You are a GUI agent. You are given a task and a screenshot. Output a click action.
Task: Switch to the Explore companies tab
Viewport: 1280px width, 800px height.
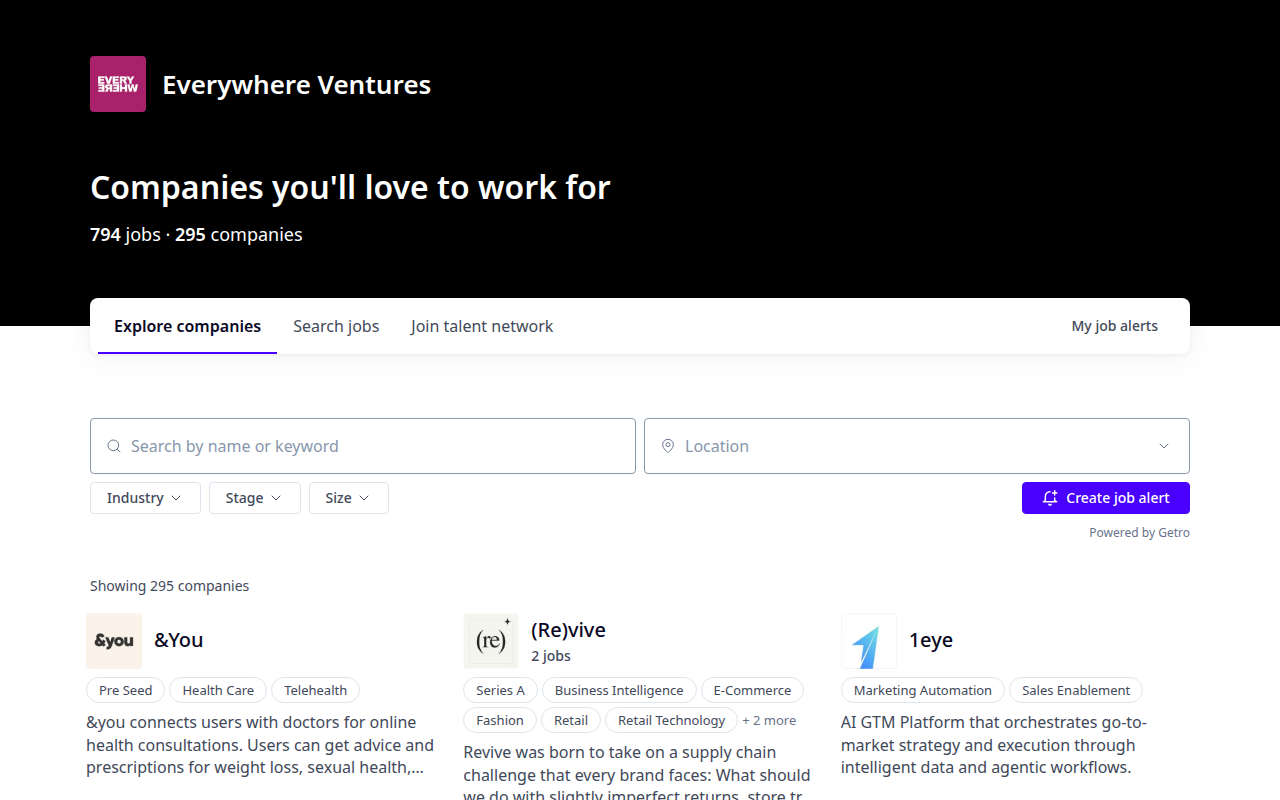pos(187,326)
